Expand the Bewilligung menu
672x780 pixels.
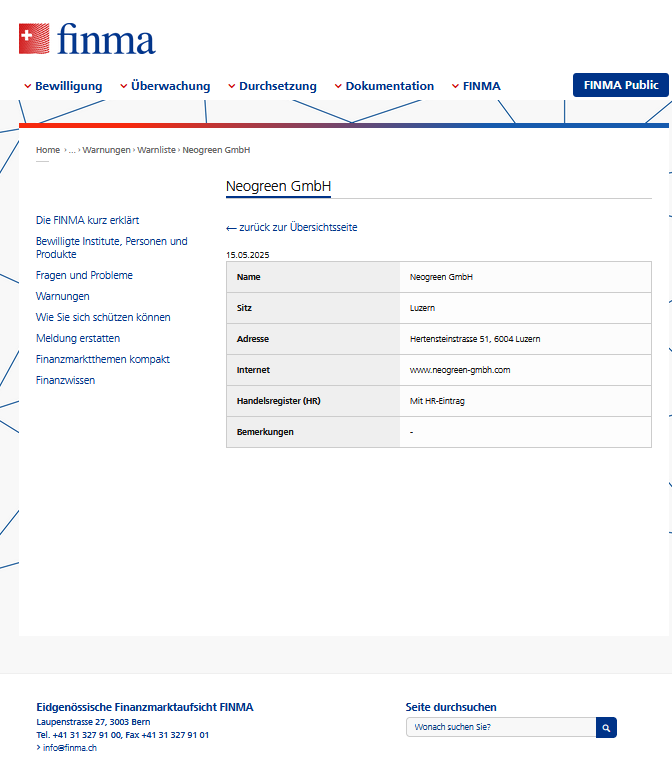63,86
